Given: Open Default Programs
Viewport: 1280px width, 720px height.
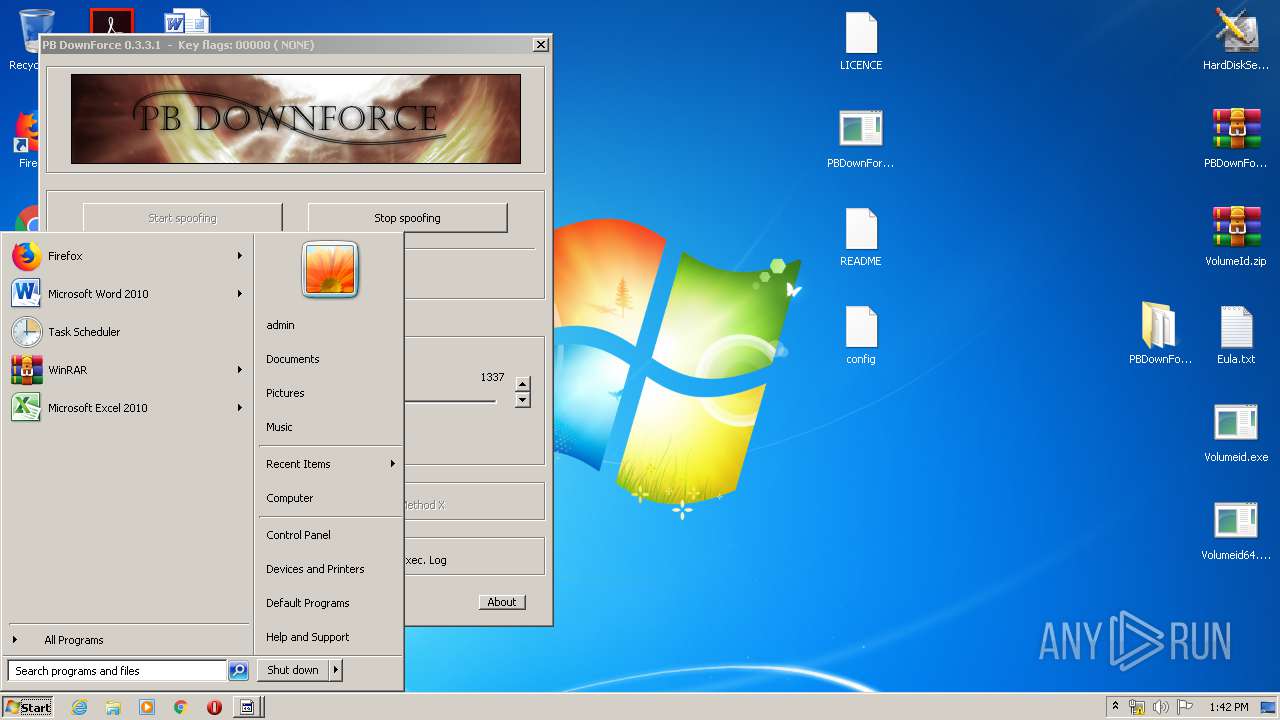Looking at the screenshot, I should click(329, 603).
